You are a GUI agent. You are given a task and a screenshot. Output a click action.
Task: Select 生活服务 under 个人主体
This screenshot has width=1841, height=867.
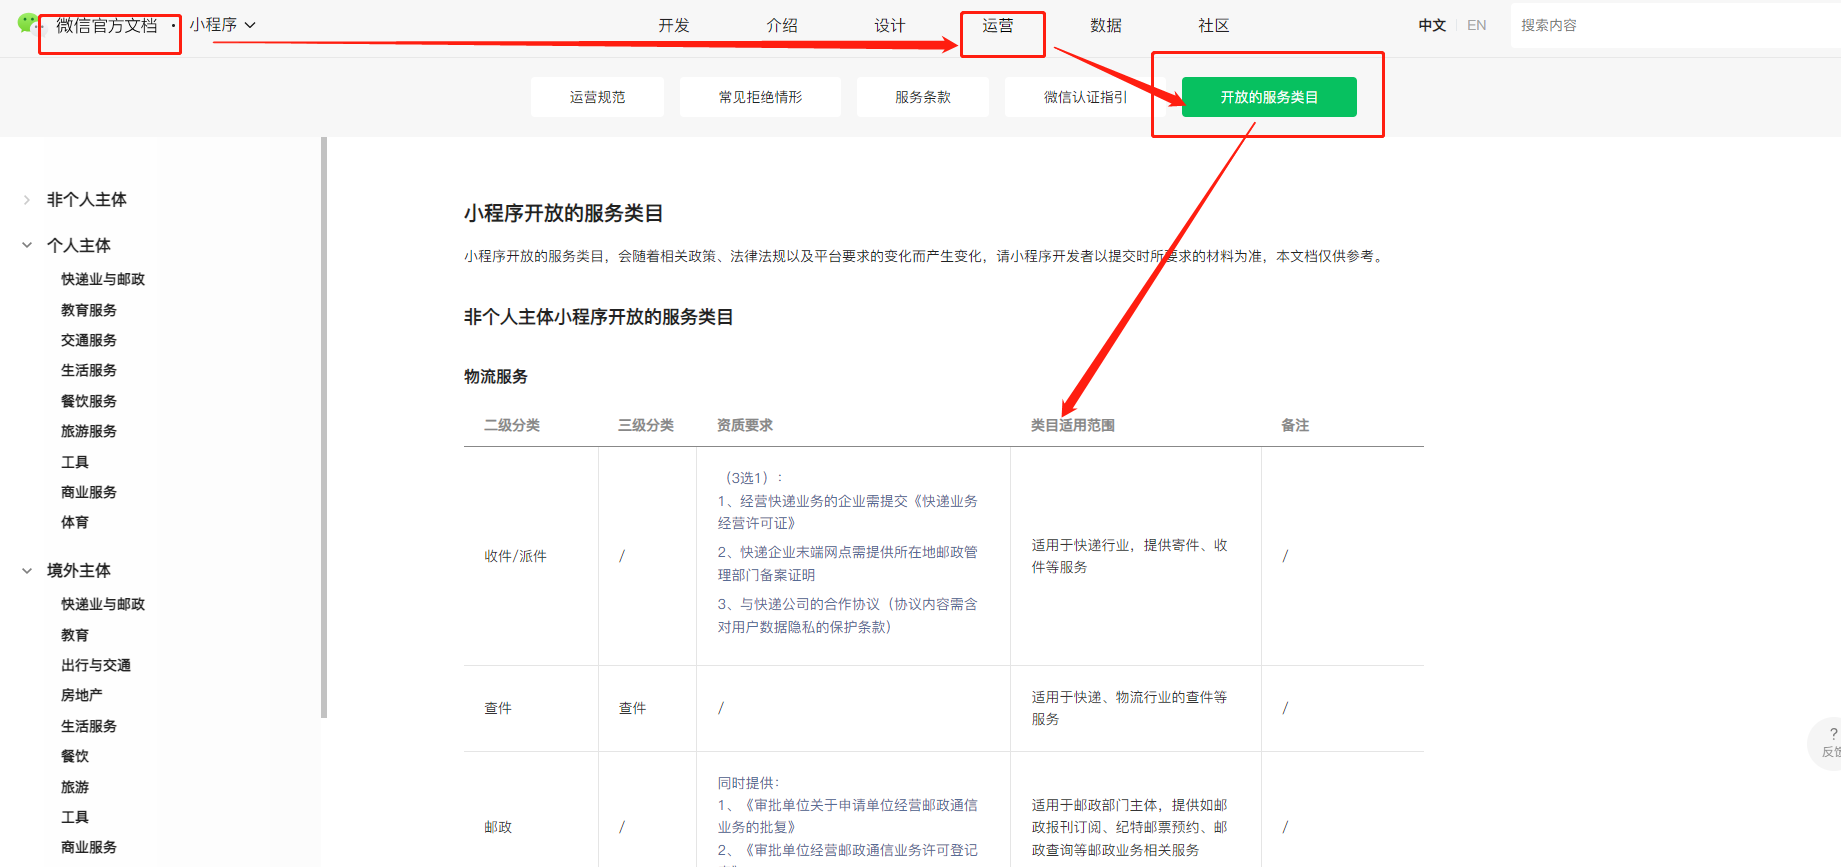pos(89,370)
